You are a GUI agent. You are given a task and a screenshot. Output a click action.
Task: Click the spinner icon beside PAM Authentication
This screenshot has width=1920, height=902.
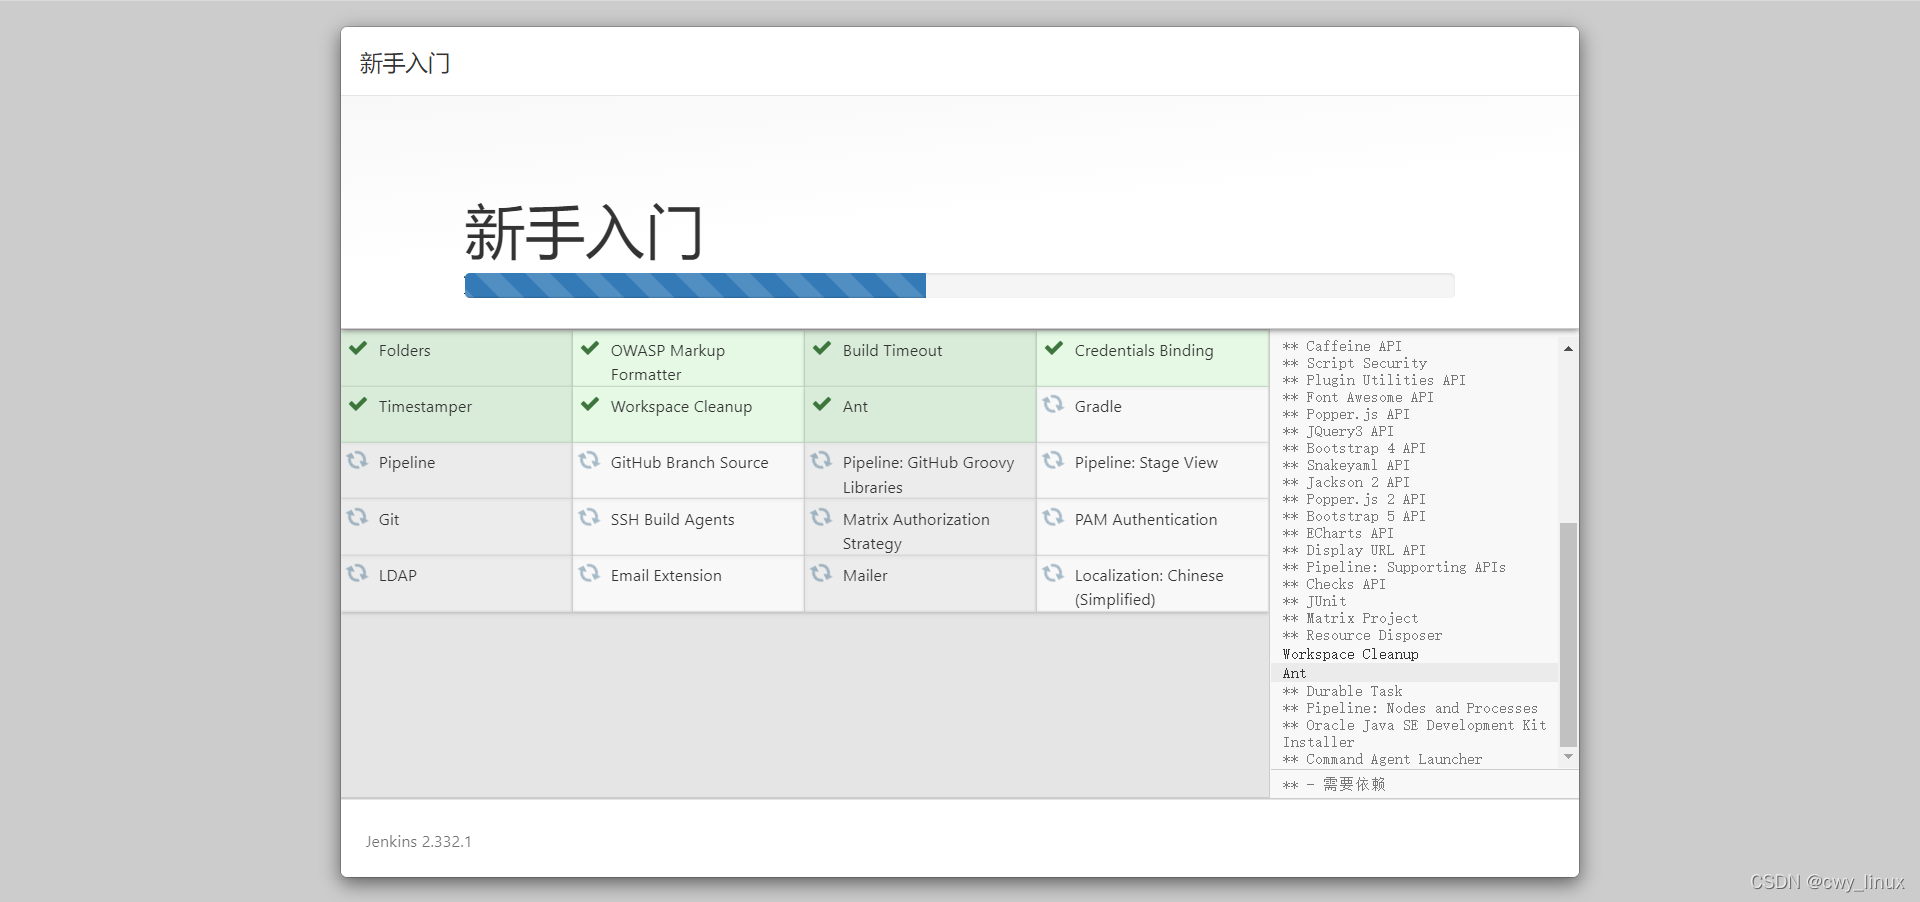1053,517
